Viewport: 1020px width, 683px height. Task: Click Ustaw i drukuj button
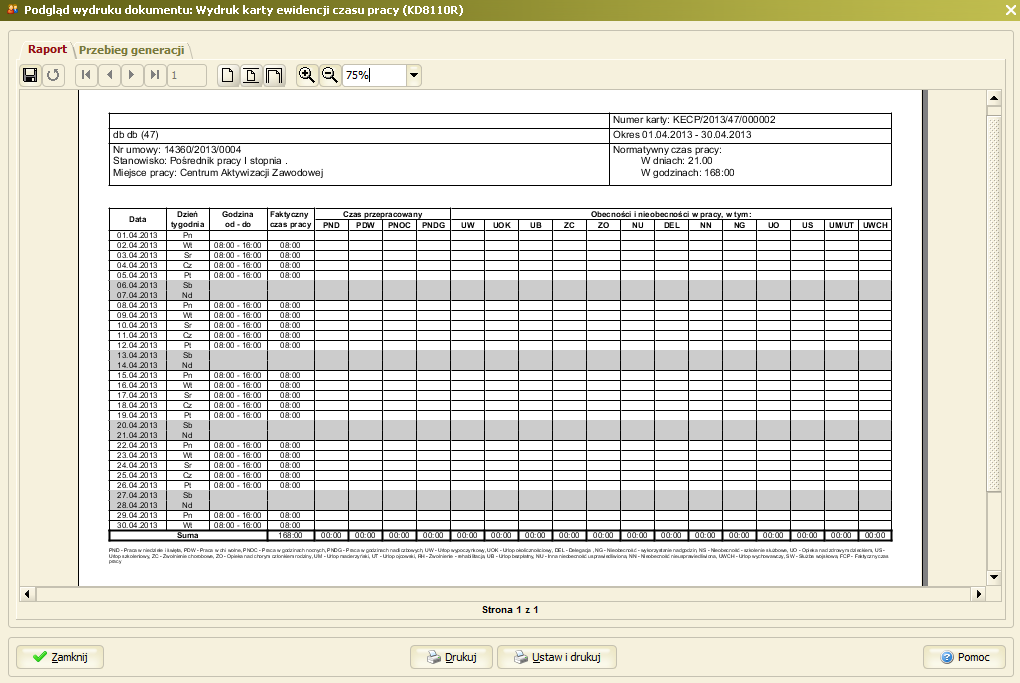point(557,657)
